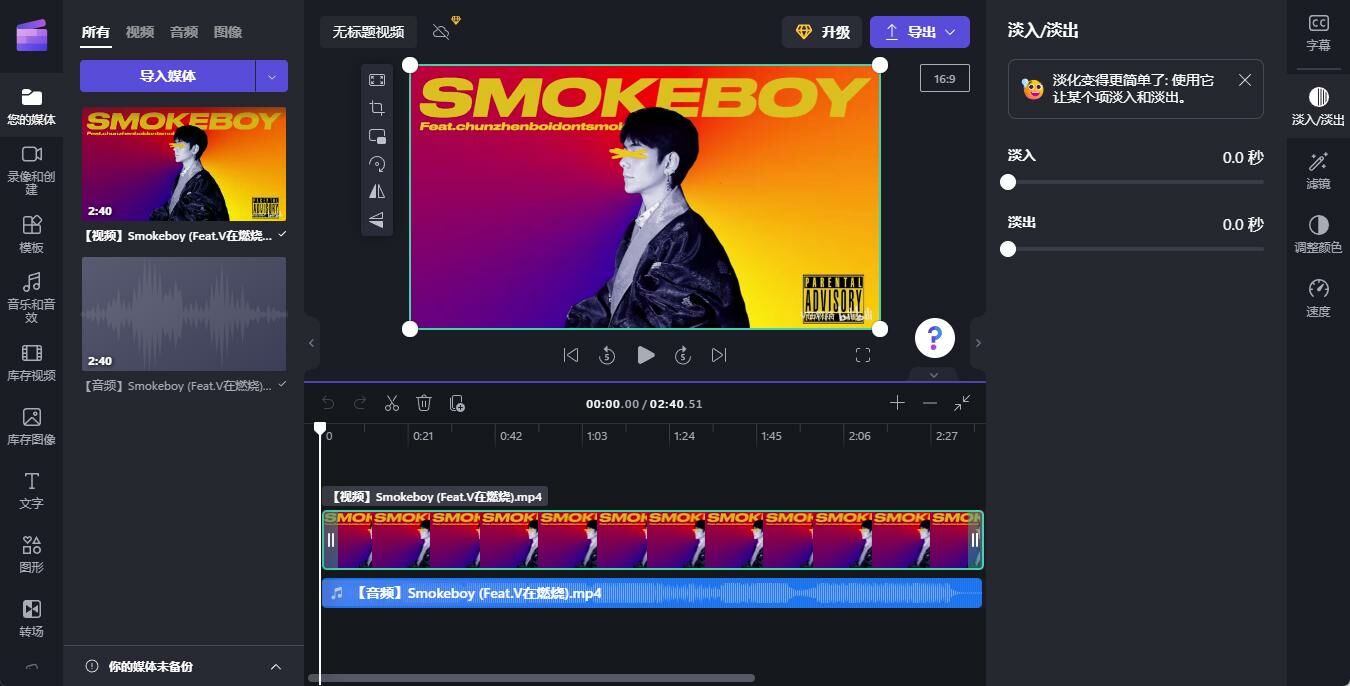Skip to the start of the video
Viewport: 1350px width, 686px height.
point(571,355)
